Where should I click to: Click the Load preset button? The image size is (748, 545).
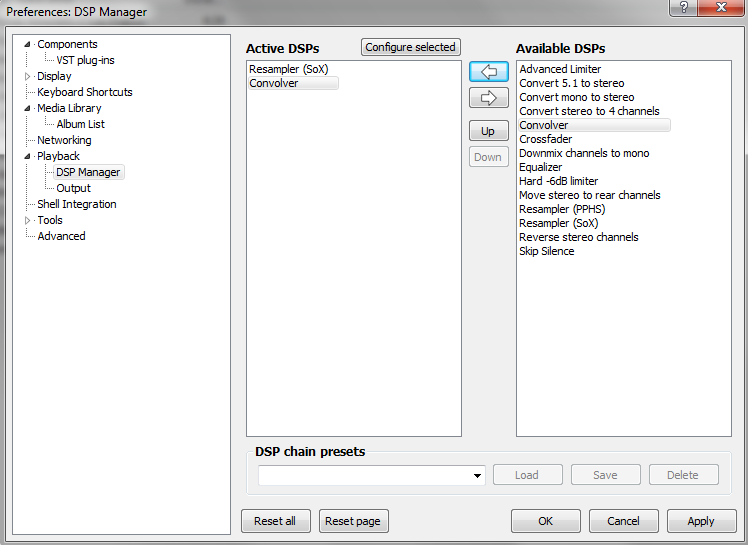coord(527,475)
